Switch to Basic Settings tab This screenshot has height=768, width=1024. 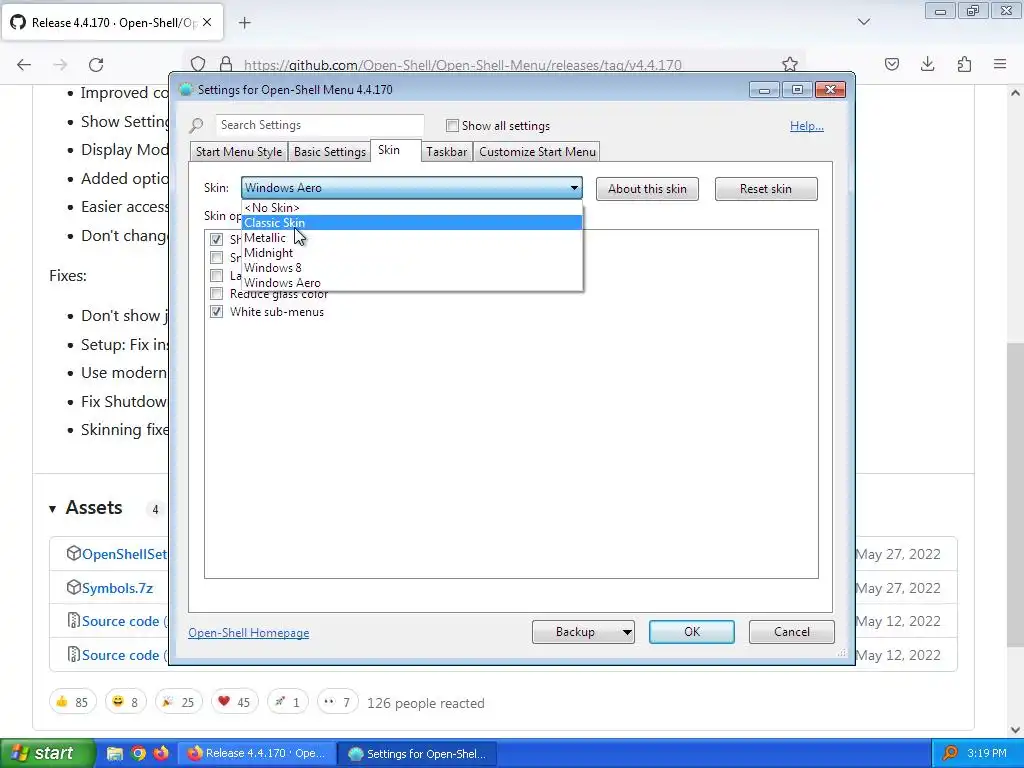point(330,152)
